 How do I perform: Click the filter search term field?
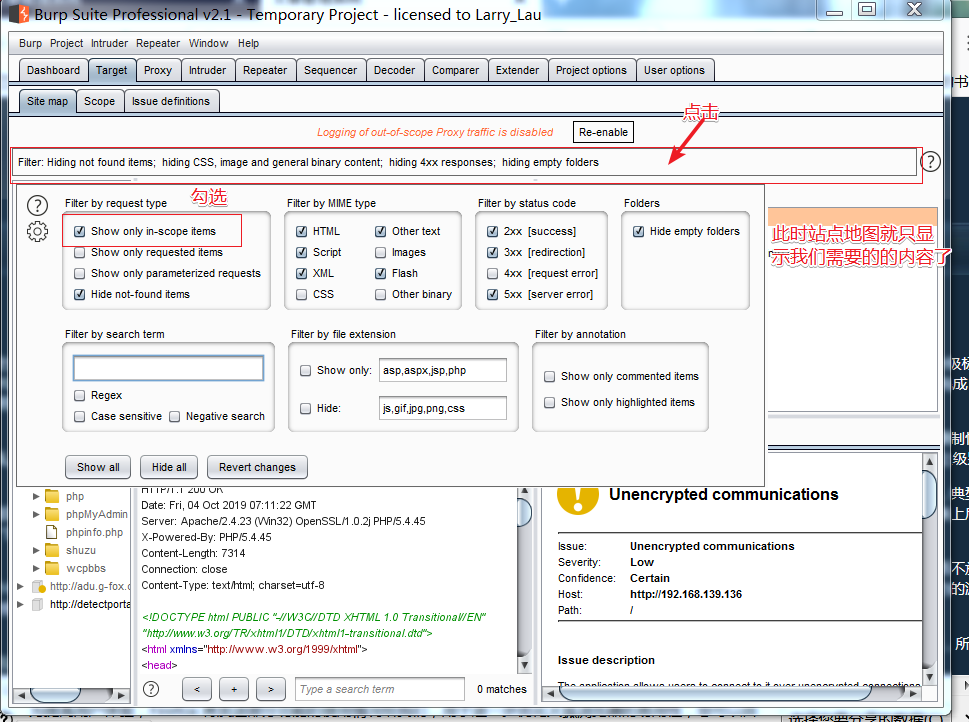pyautogui.click(x=168, y=368)
